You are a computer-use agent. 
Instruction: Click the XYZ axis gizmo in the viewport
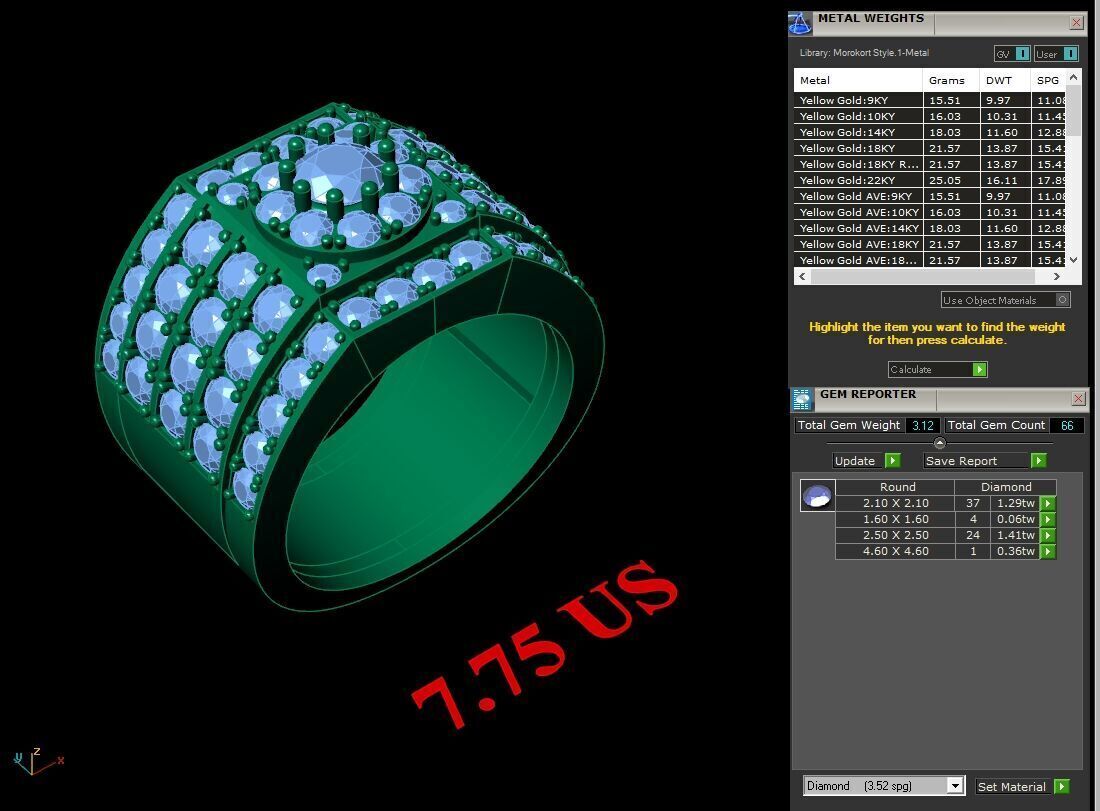coord(38,761)
